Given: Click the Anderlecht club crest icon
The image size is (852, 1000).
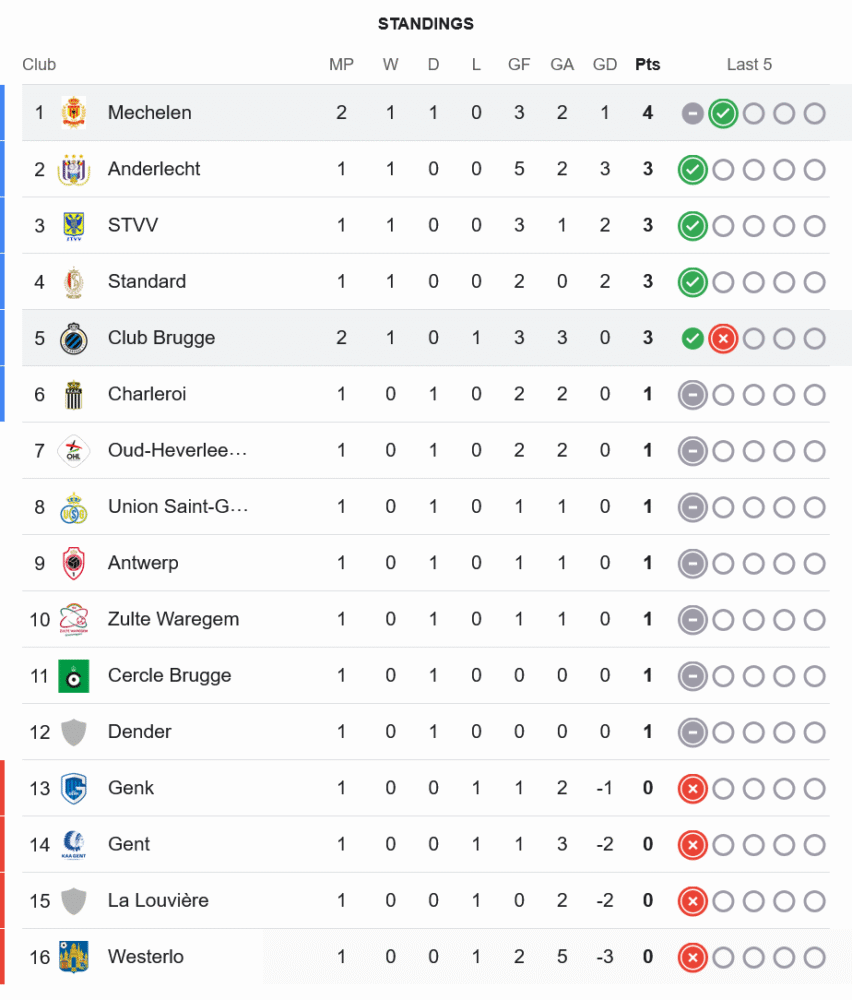Looking at the screenshot, I should (x=74, y=169).
